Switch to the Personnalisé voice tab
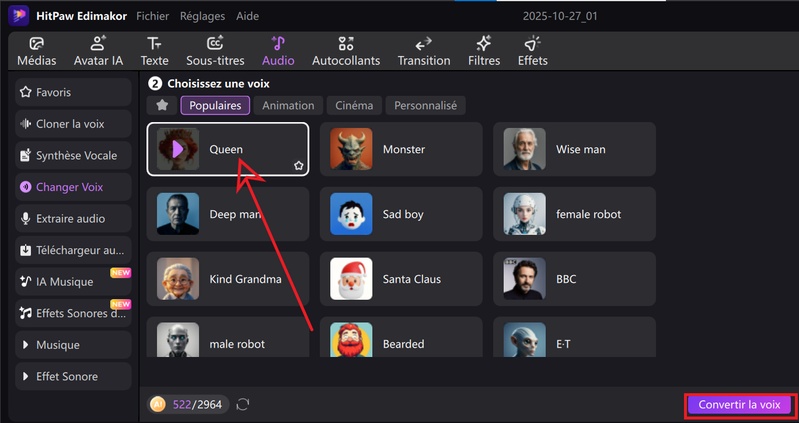799x423 pixels. click(425, 105)
